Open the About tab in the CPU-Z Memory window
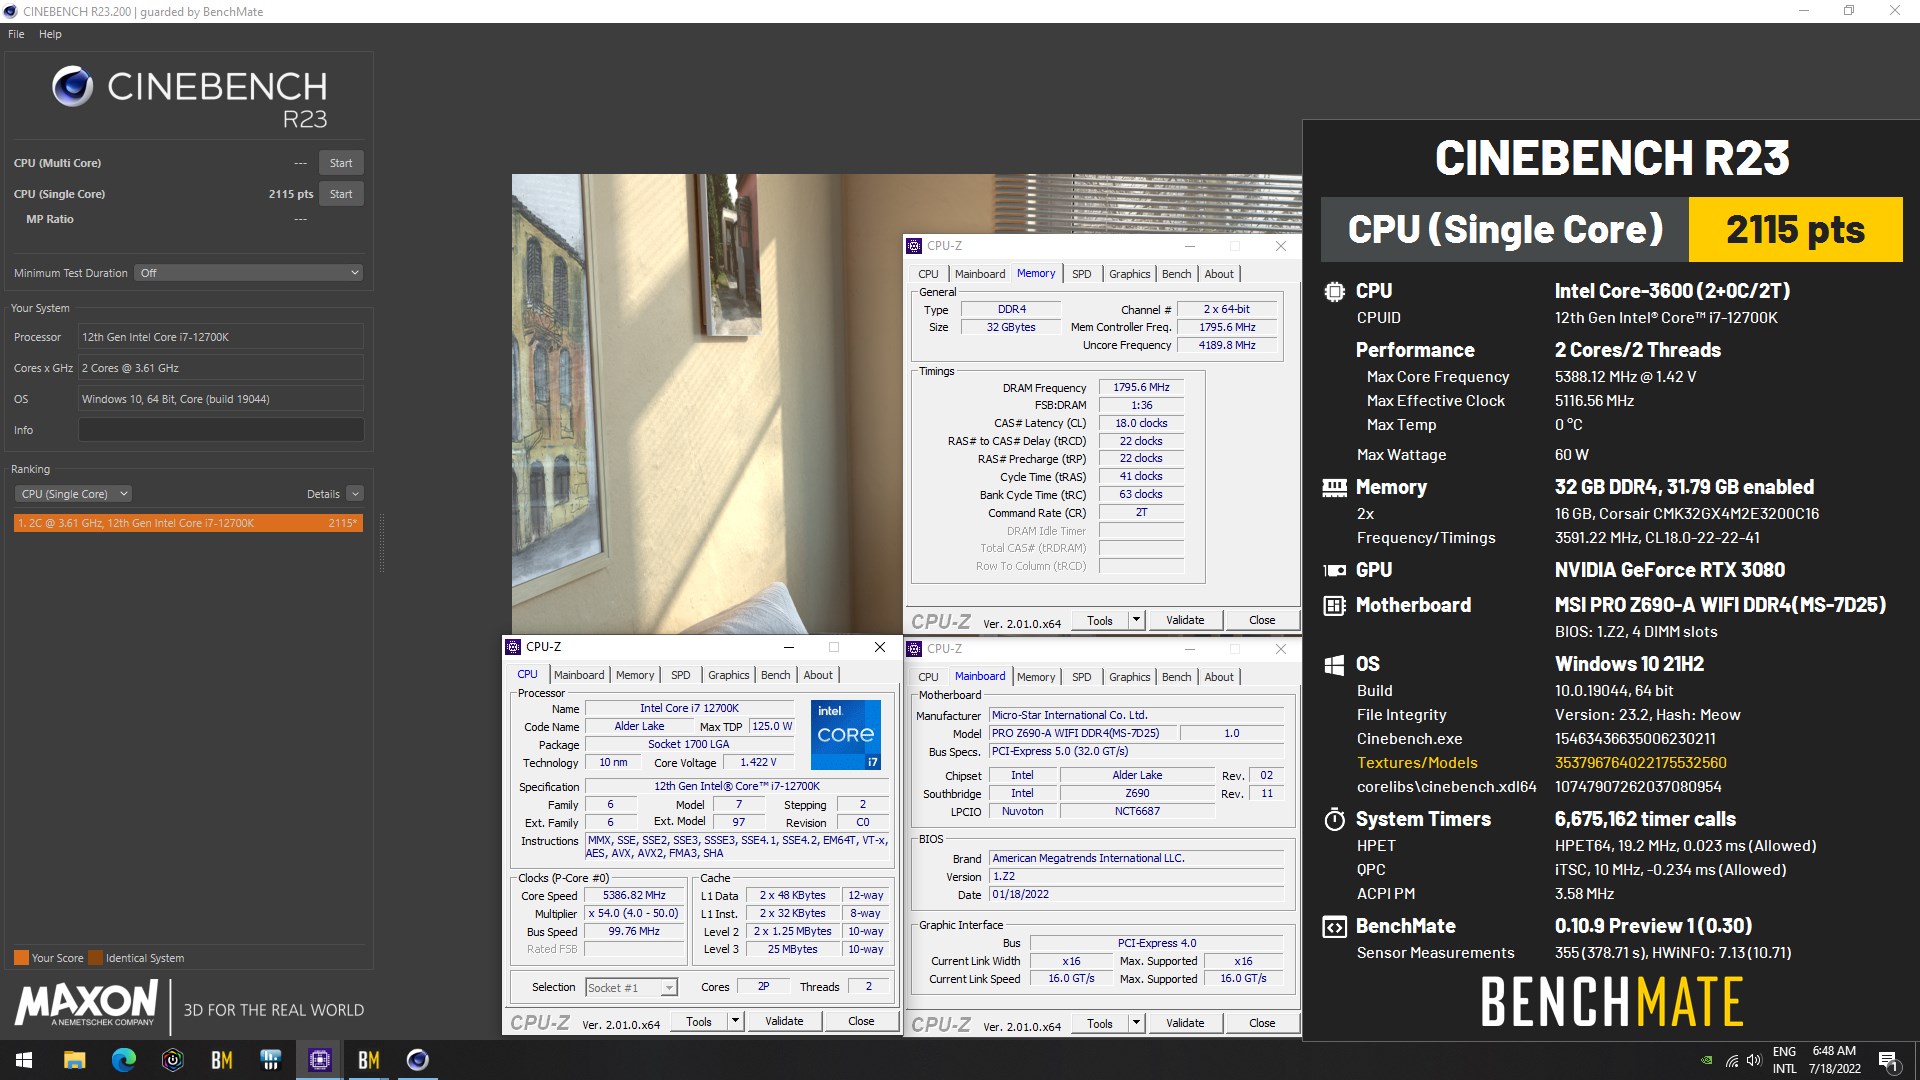This screenshot has width=1920, height=1080. click(1218, 274)
